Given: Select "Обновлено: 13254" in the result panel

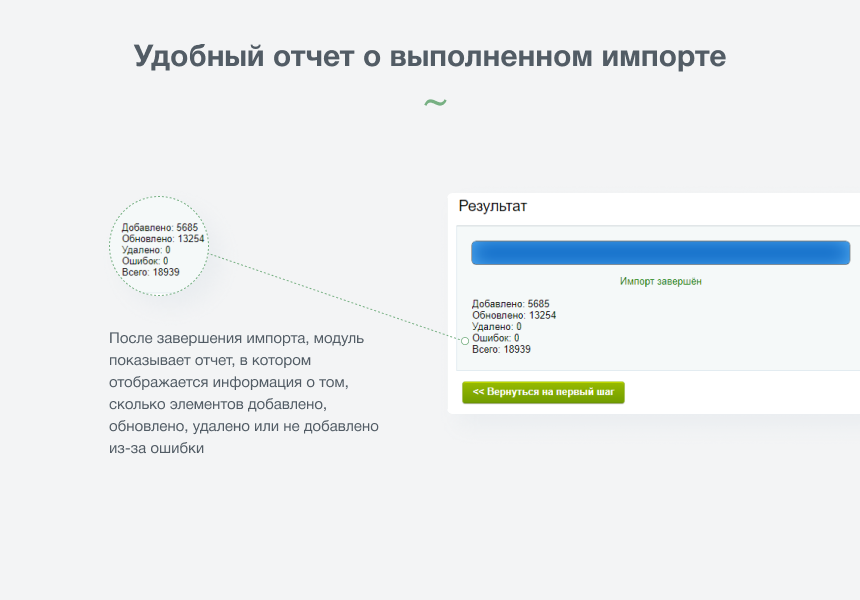Looking at the screenshot, I should tap(514, 315).
